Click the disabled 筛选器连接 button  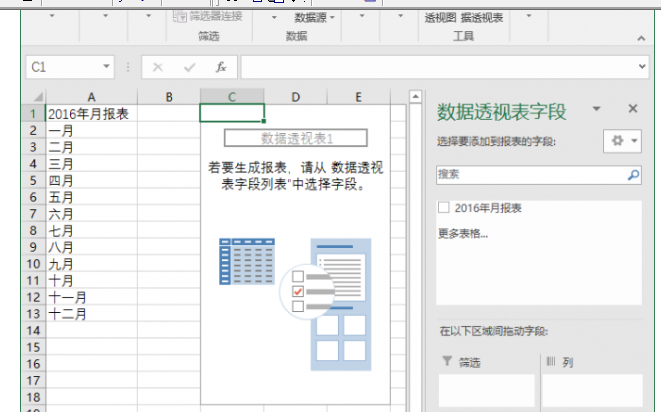(x=208, y=17)
